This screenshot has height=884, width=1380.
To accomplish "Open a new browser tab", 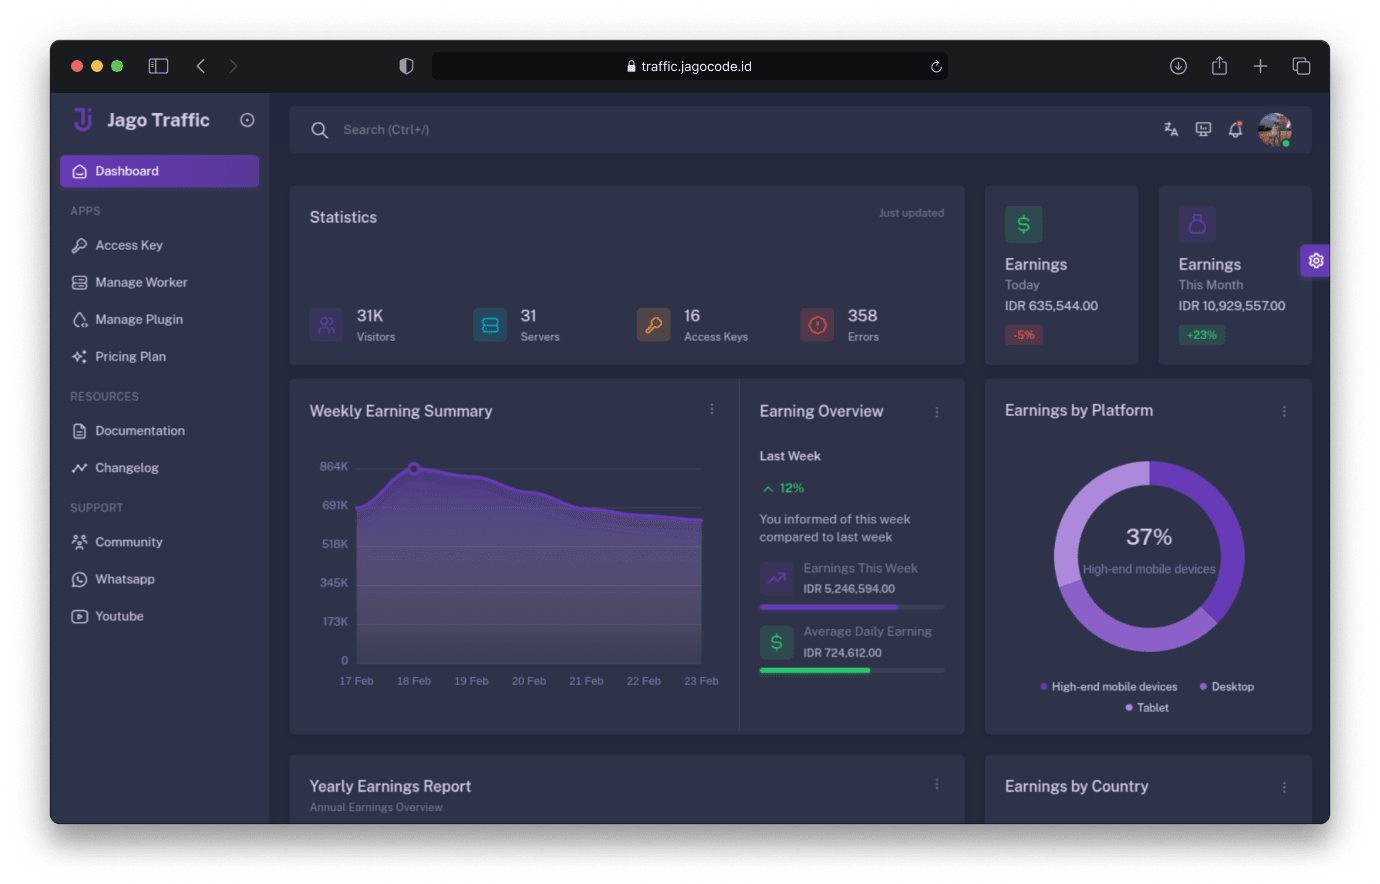I will coord(1260,66).
